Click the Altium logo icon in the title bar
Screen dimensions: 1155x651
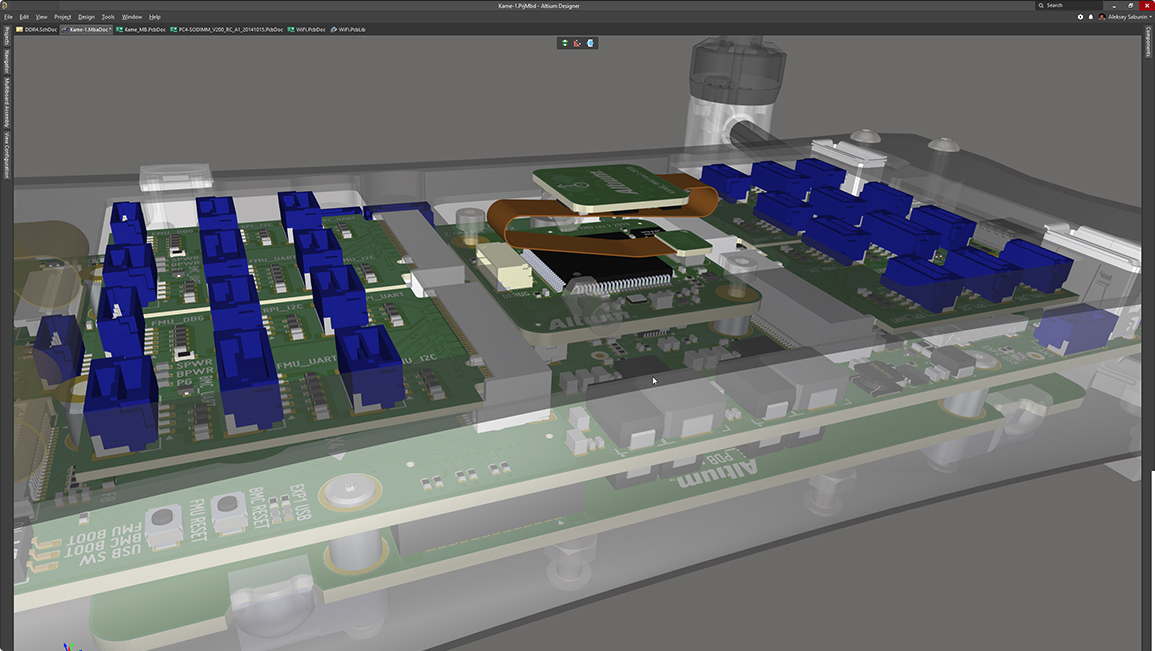pos(5,5)
